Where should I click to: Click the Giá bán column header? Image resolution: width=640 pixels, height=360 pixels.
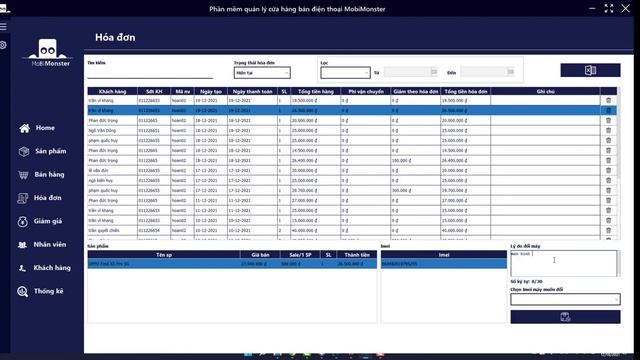[260, 255]
